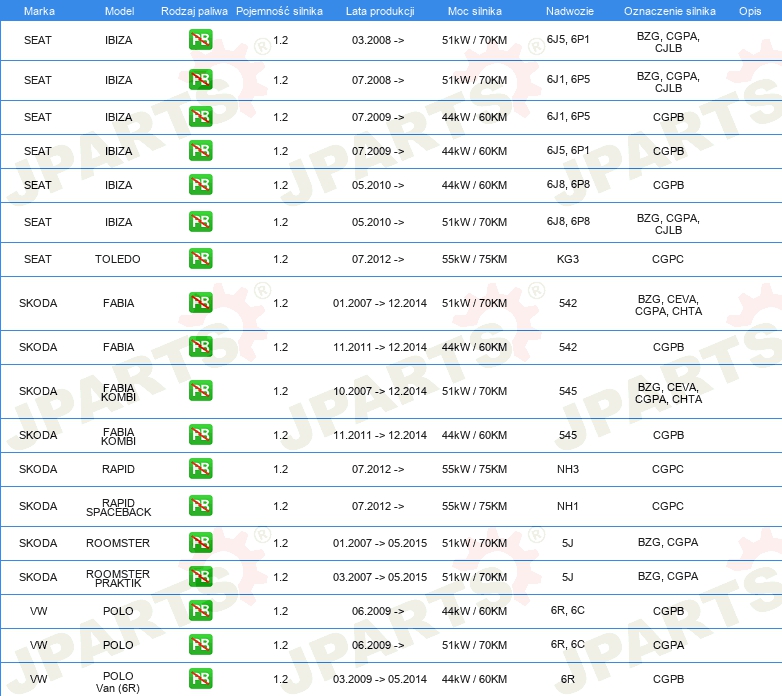Select SKODA brand cell in the ROOMSTER 01.2007 row
Image resolution: width=782 pixels, height=696 pixels.
click(38, 543)
